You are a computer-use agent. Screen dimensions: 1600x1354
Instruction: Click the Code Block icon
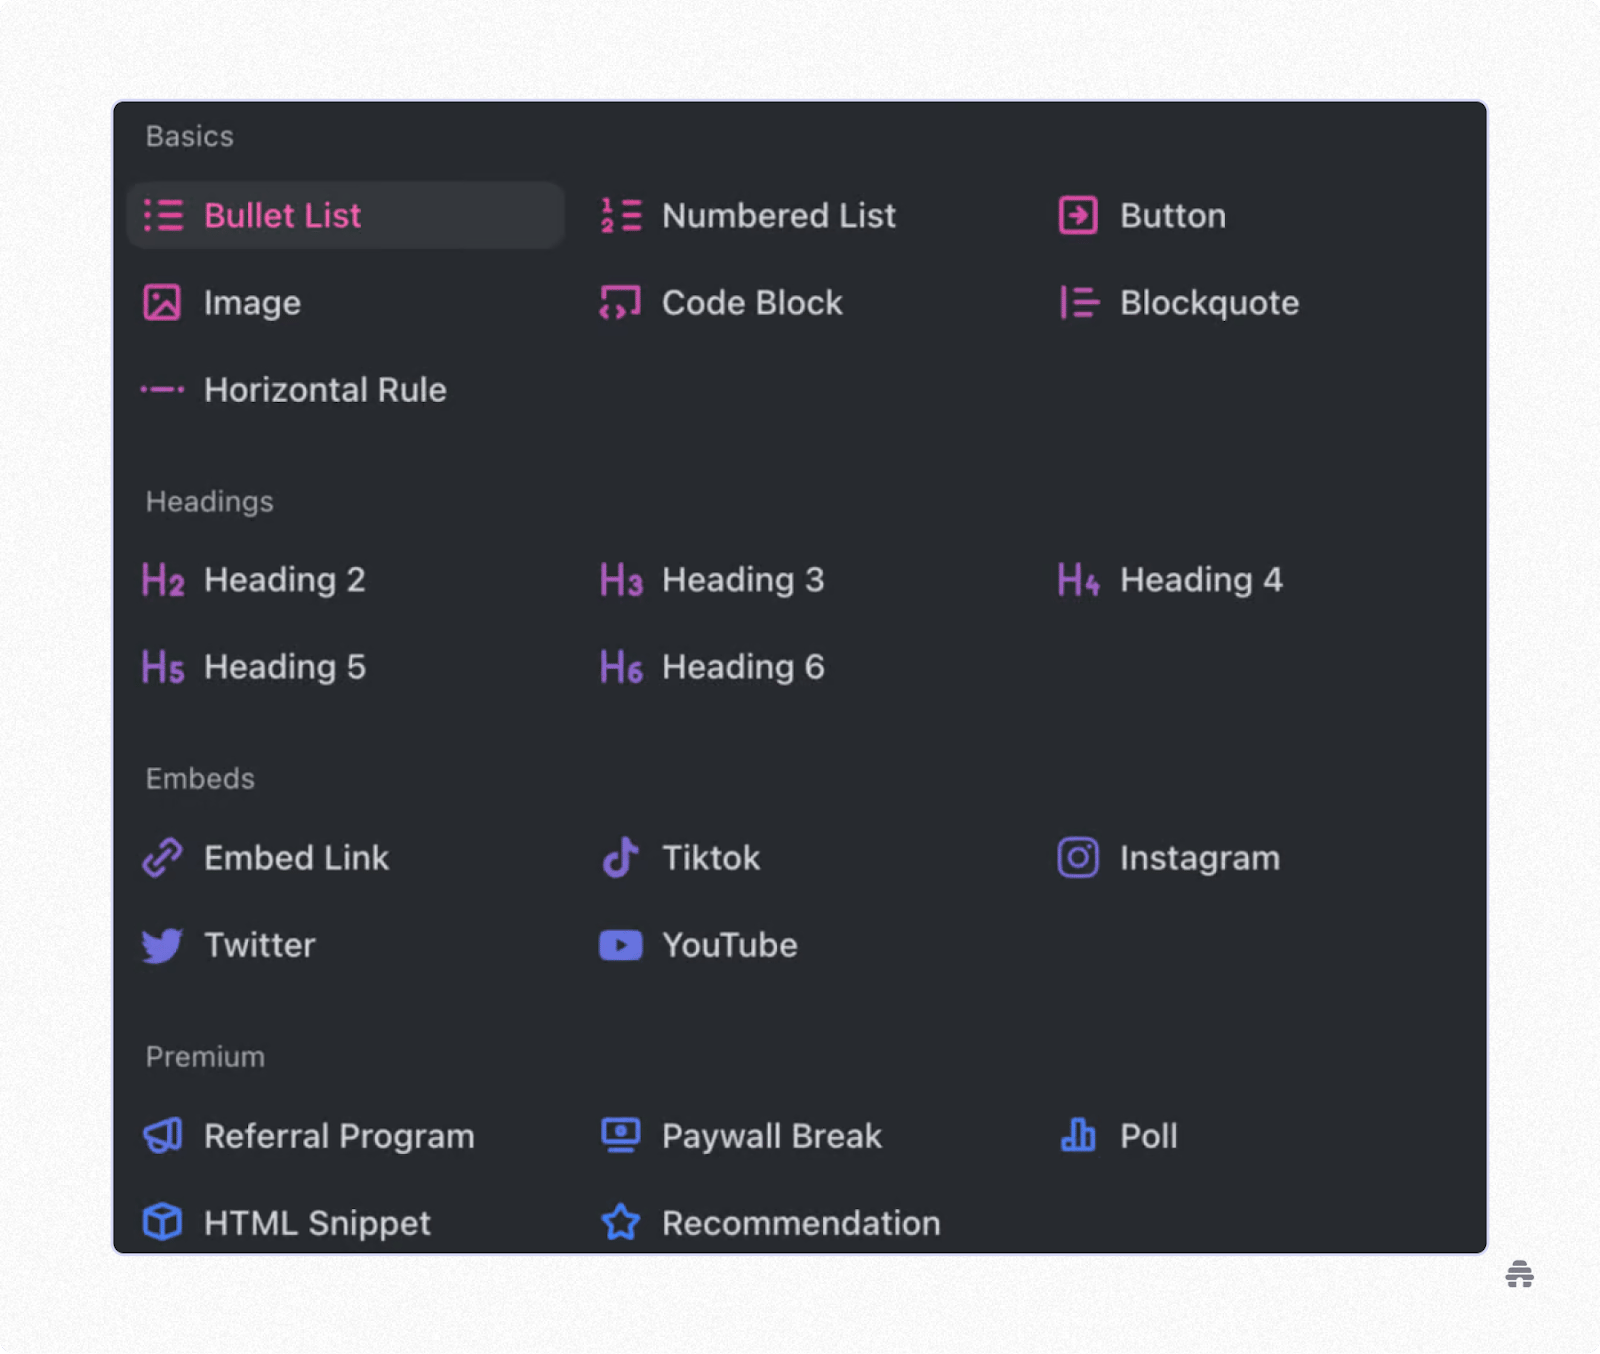point(620,302)
